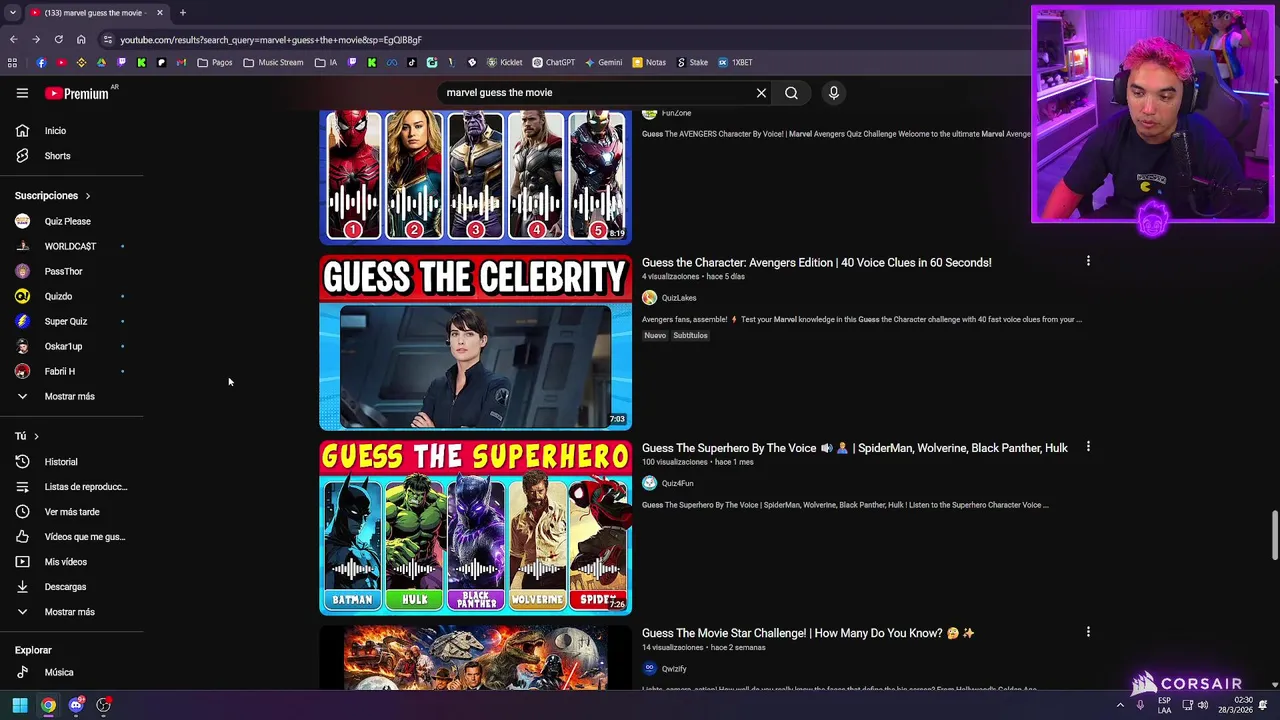The image size is (1280, 720).
Task: Open title Guess The Superhero By The Voice
Action: (855, 448)
